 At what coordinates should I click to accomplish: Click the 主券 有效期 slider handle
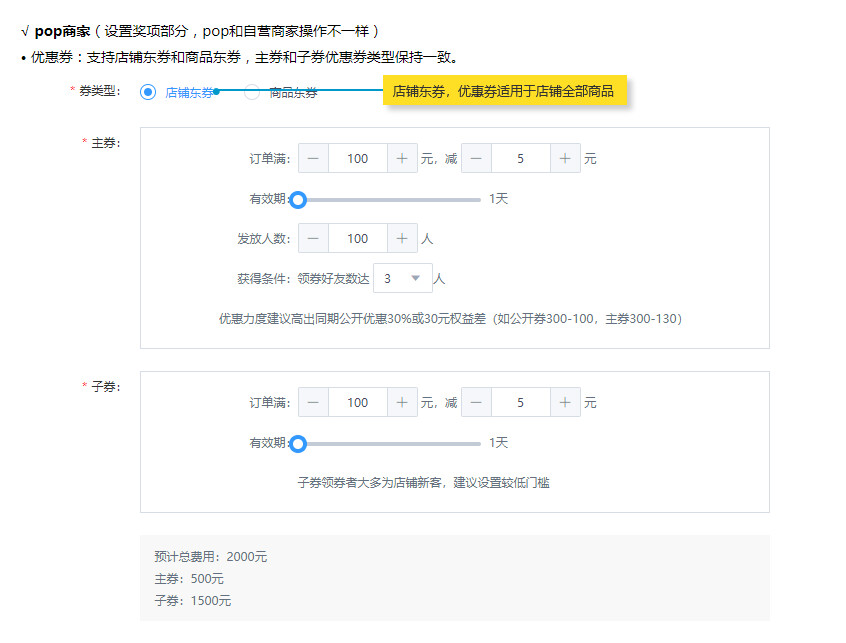click(297, 200)
